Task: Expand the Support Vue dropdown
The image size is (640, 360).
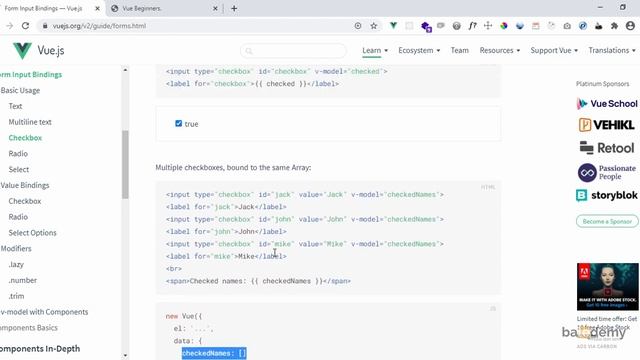Action: (554, 50)
